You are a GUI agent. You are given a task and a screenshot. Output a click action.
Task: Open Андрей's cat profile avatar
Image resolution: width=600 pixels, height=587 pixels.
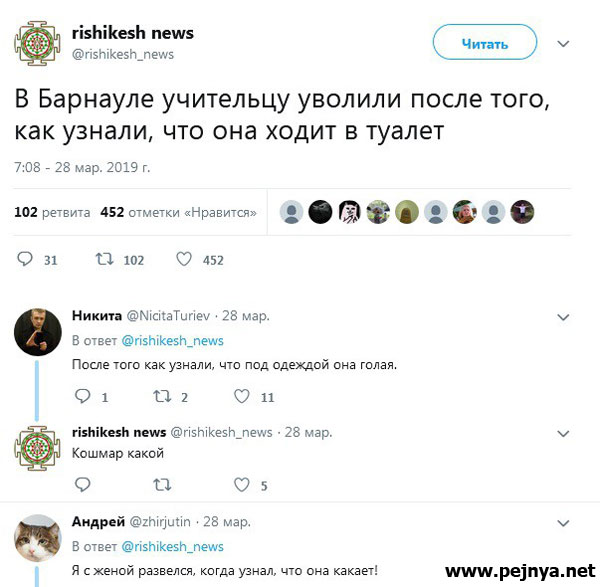(x=38, y=538)
